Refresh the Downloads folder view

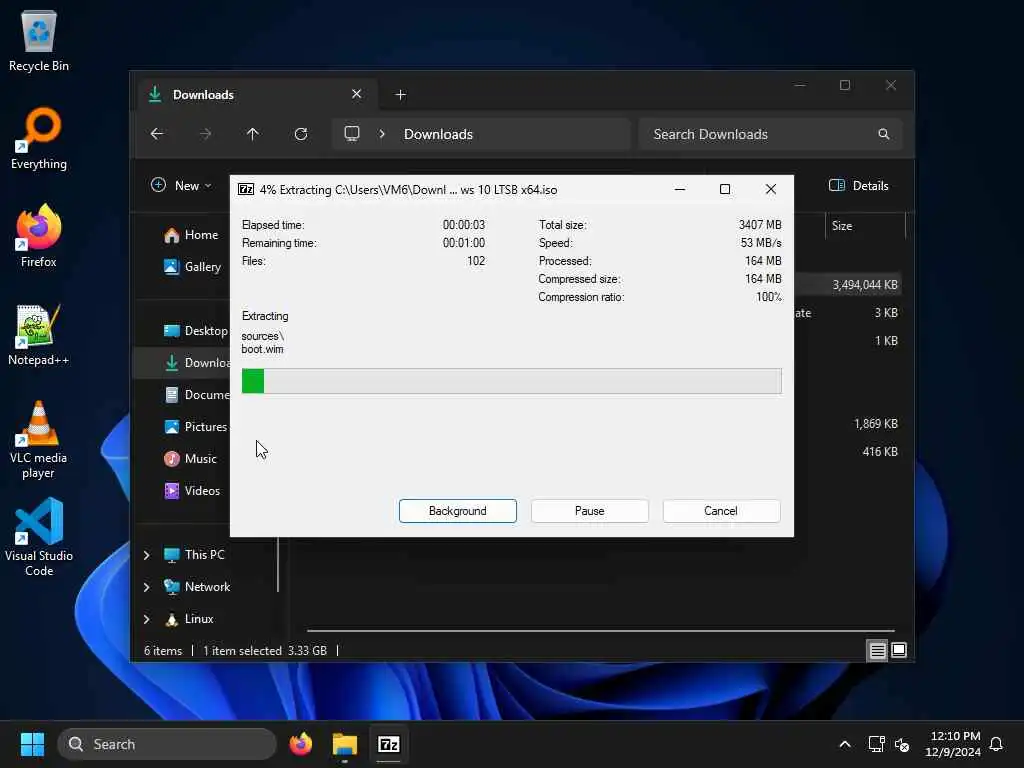coord(301,134)
